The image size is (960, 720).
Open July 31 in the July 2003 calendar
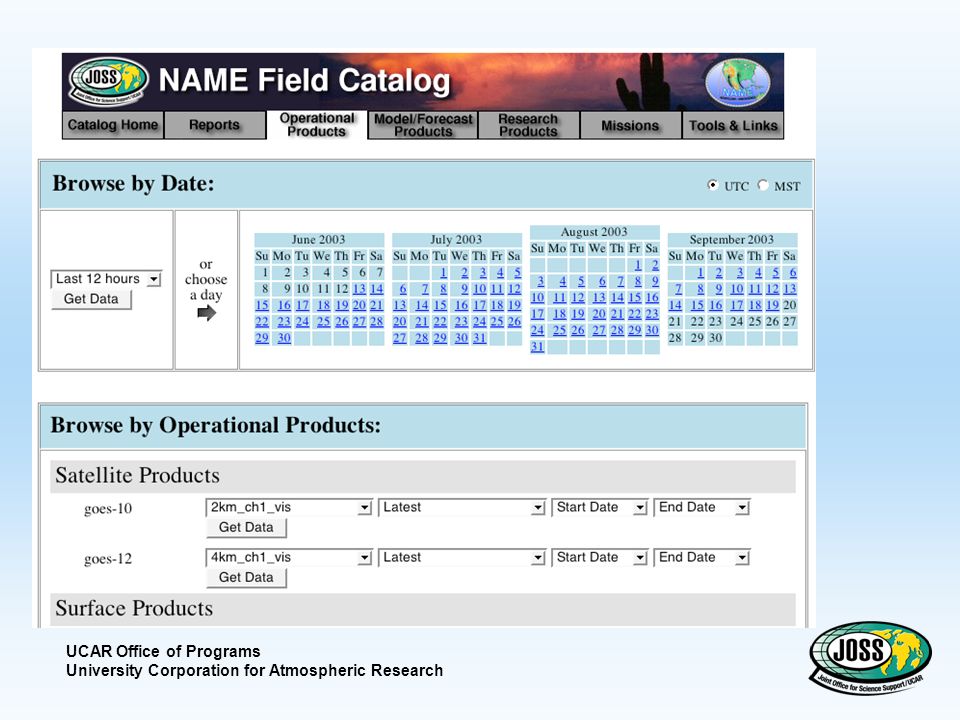pyautogui.click(x=479, y=338)
